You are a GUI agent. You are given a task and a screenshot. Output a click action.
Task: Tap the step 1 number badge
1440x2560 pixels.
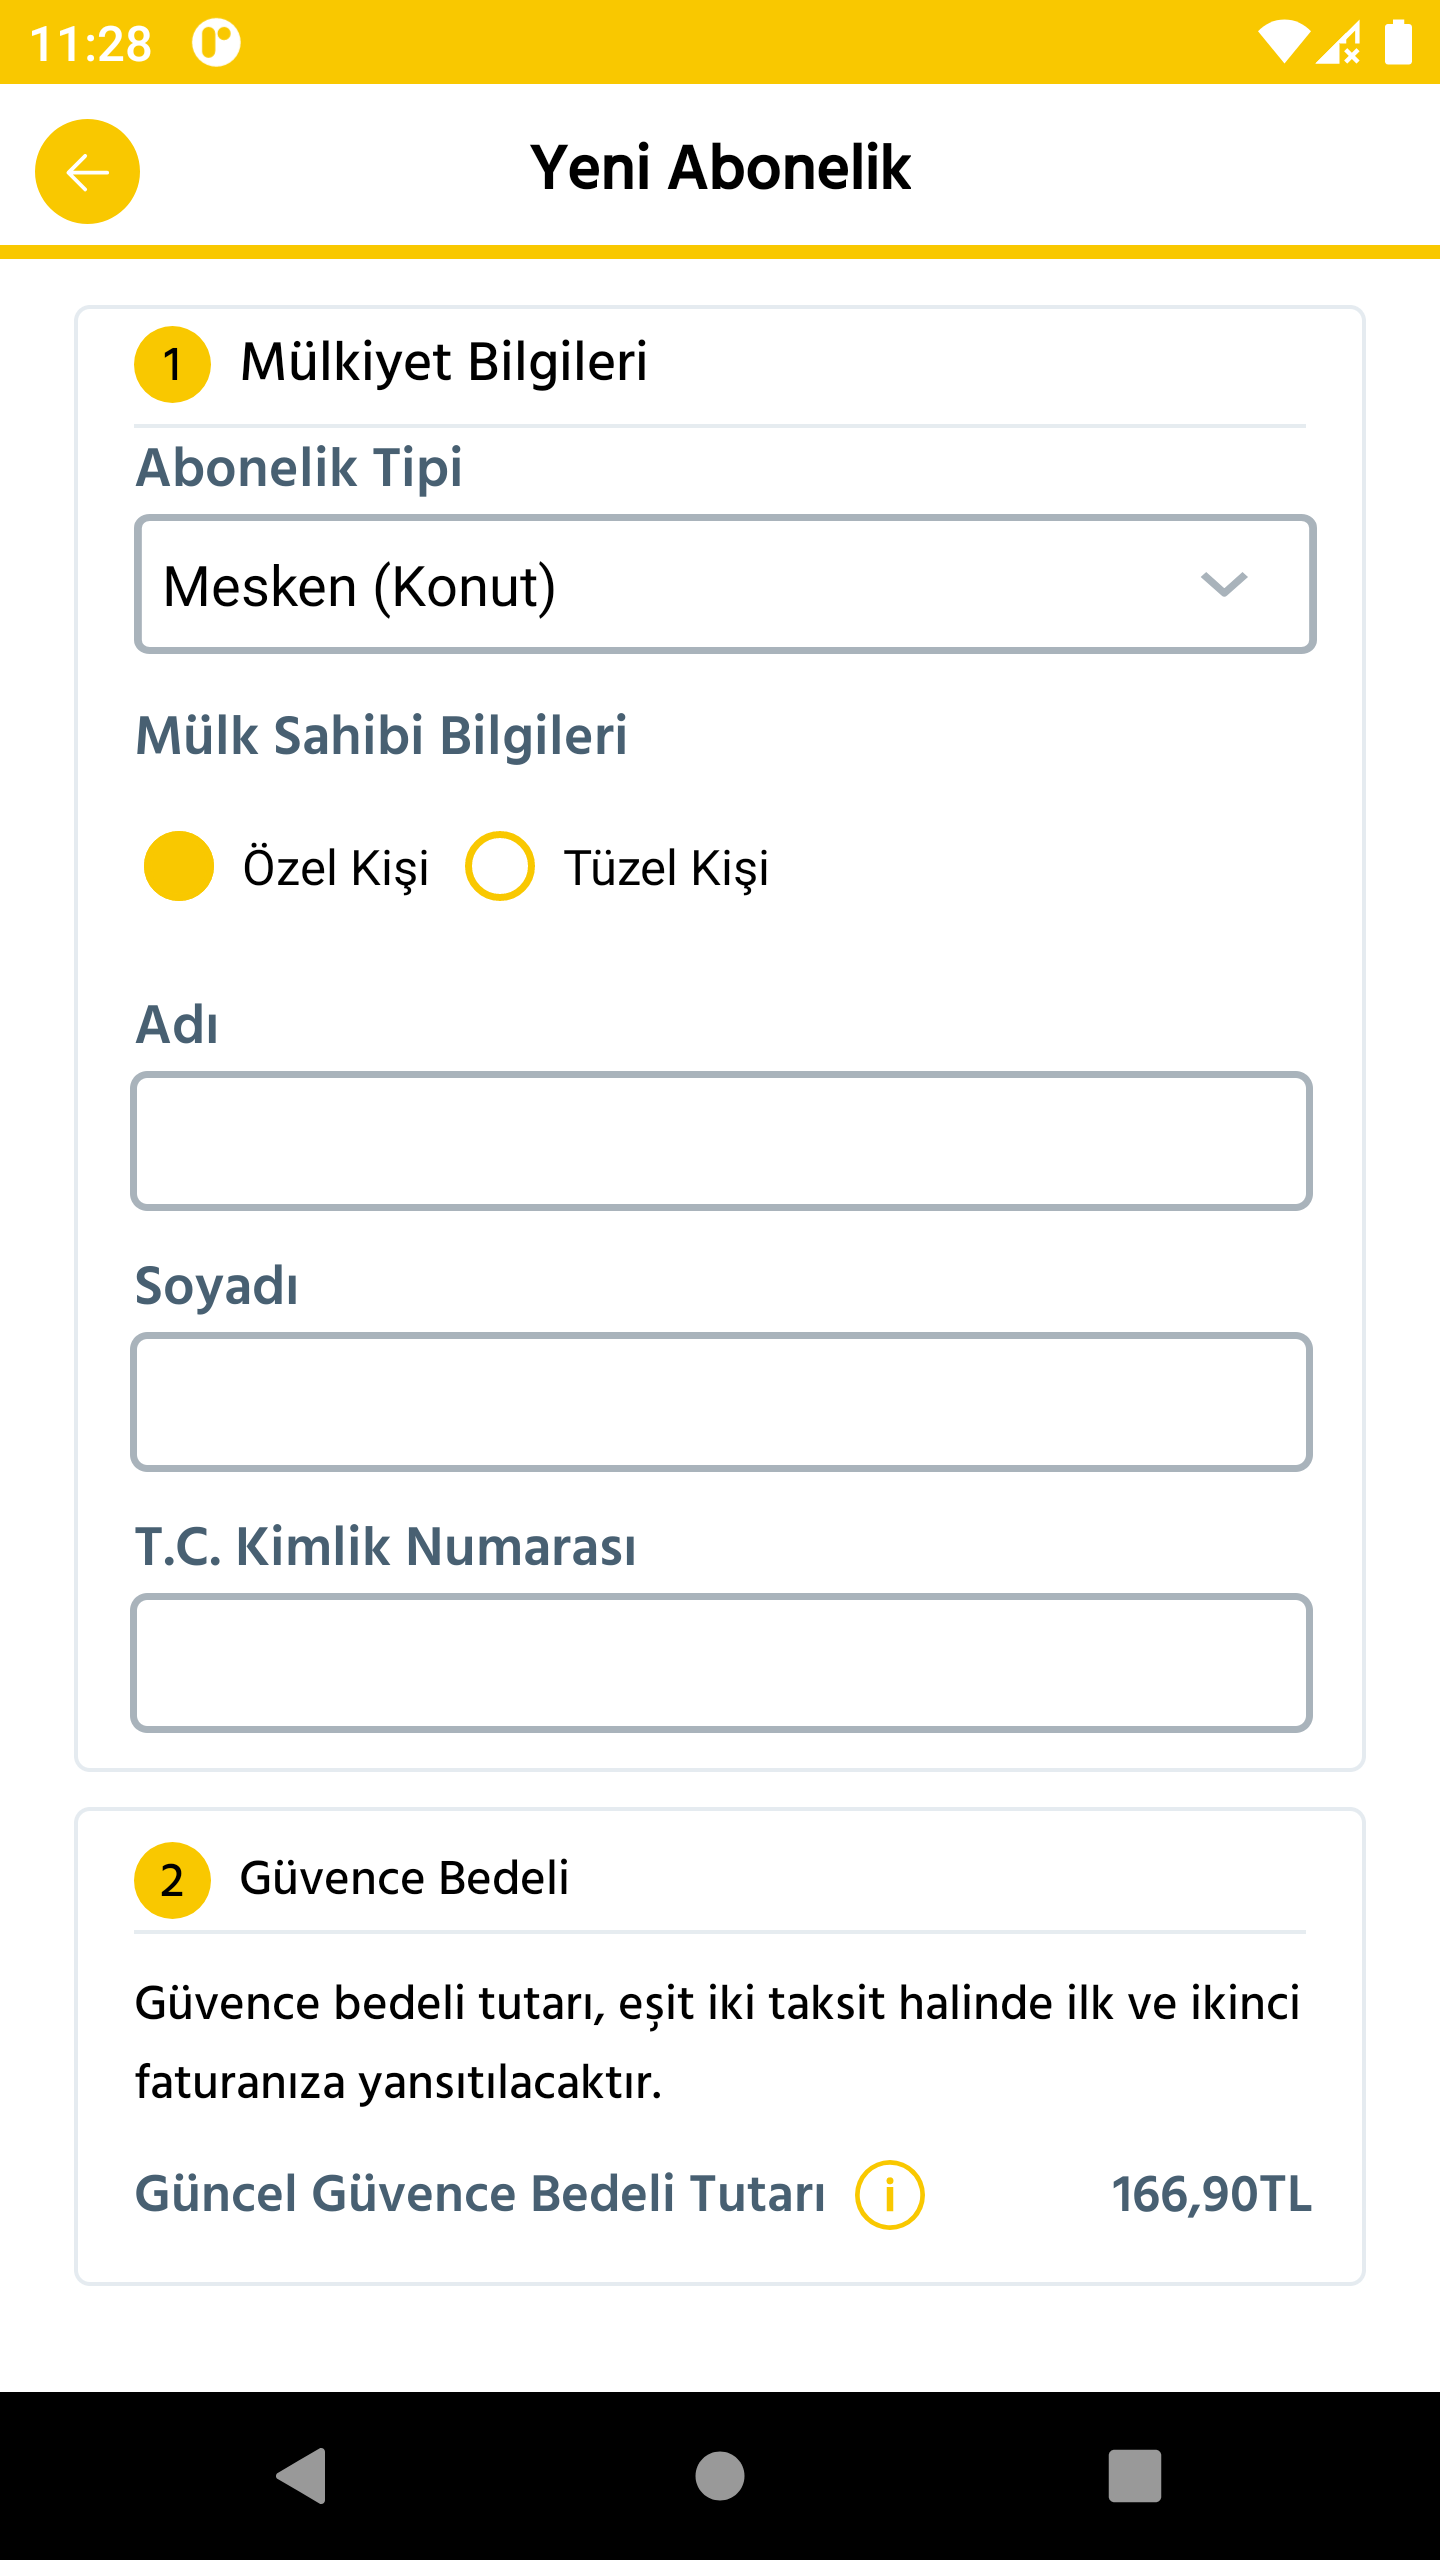(172, 364)
